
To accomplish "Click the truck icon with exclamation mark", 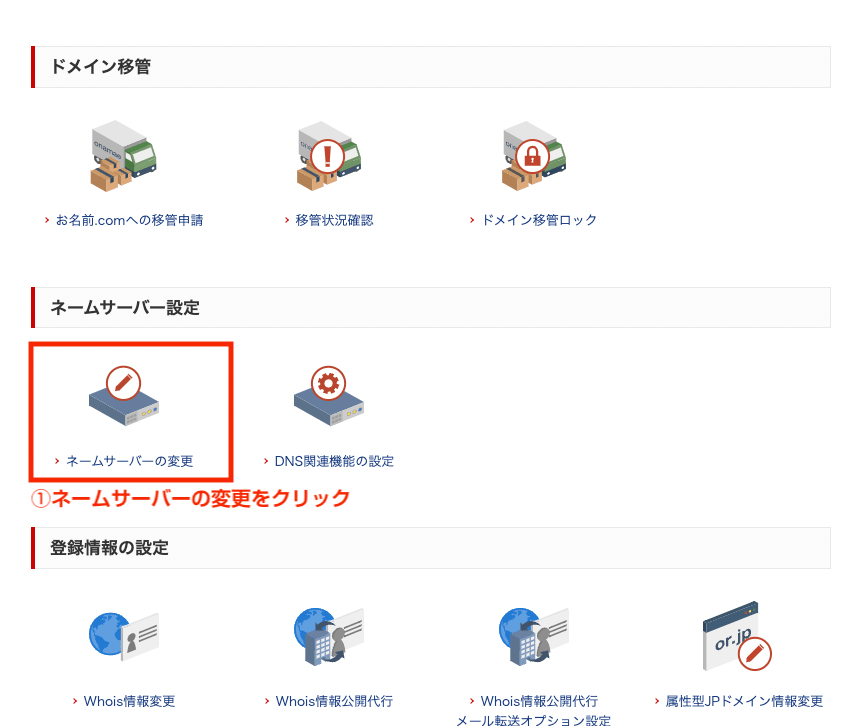I will click(x=329, y=157).
